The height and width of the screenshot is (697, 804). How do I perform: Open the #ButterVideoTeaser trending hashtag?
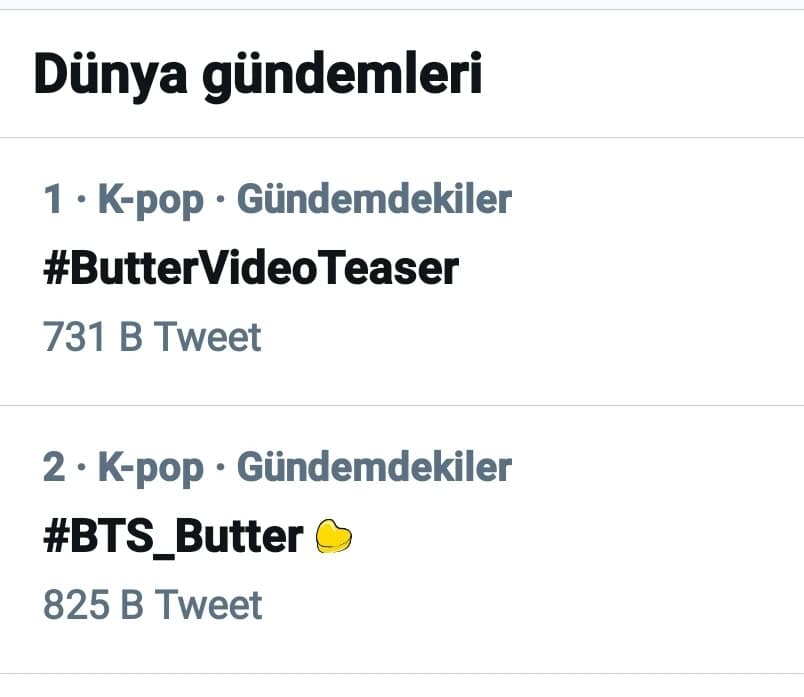(x=251, y=269)
